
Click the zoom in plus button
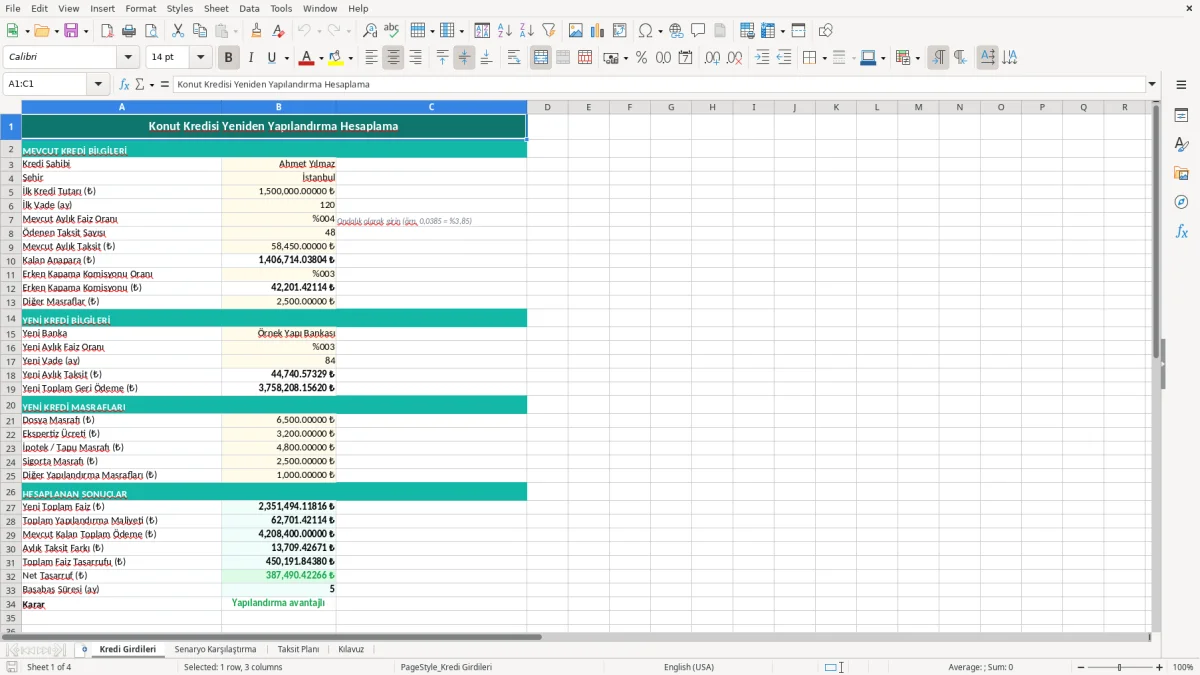[x=1159, y=667]
